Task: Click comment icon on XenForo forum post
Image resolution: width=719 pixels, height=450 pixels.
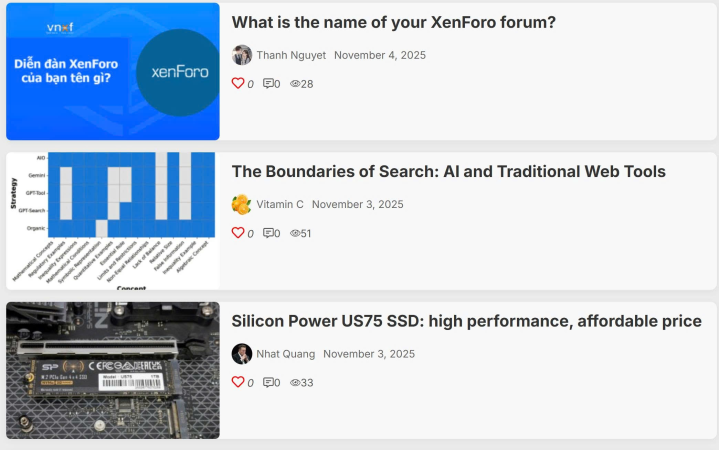Action: tap(269, 84)
